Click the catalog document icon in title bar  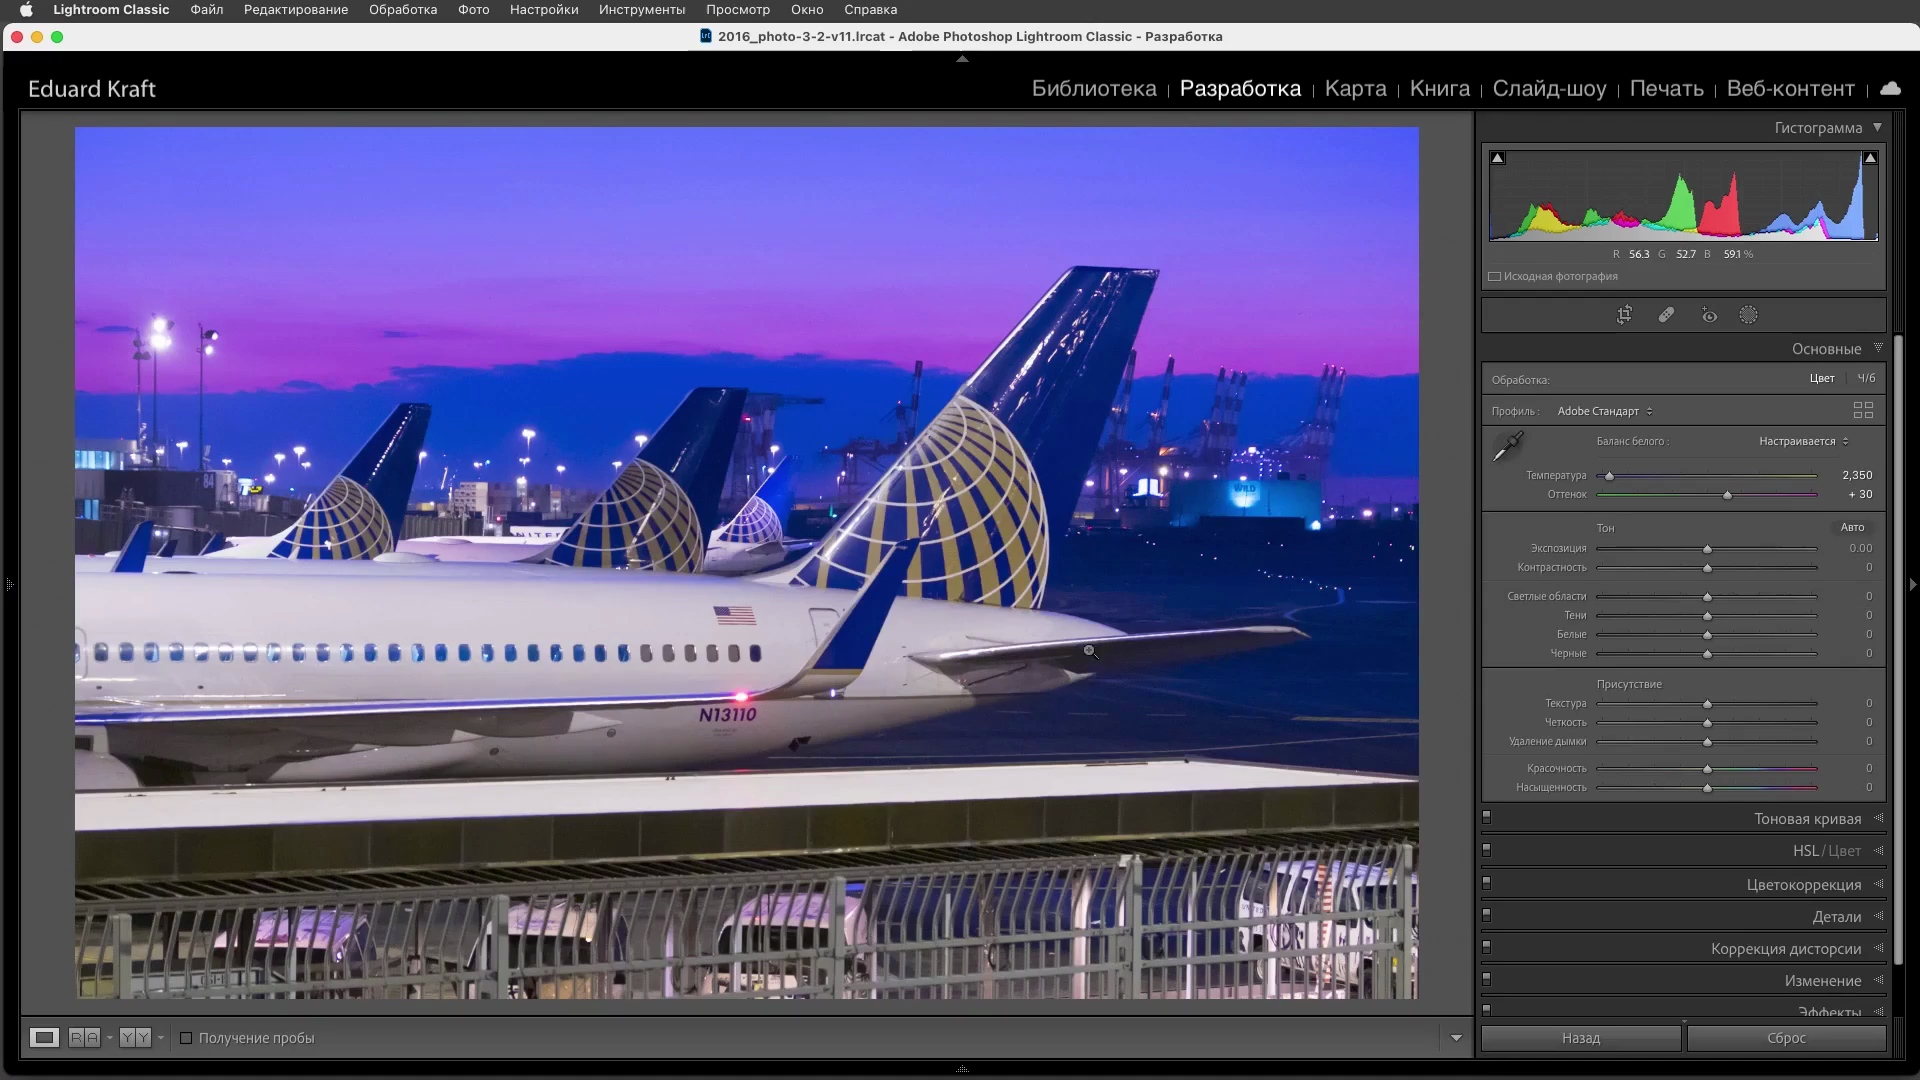pos(706,36)
